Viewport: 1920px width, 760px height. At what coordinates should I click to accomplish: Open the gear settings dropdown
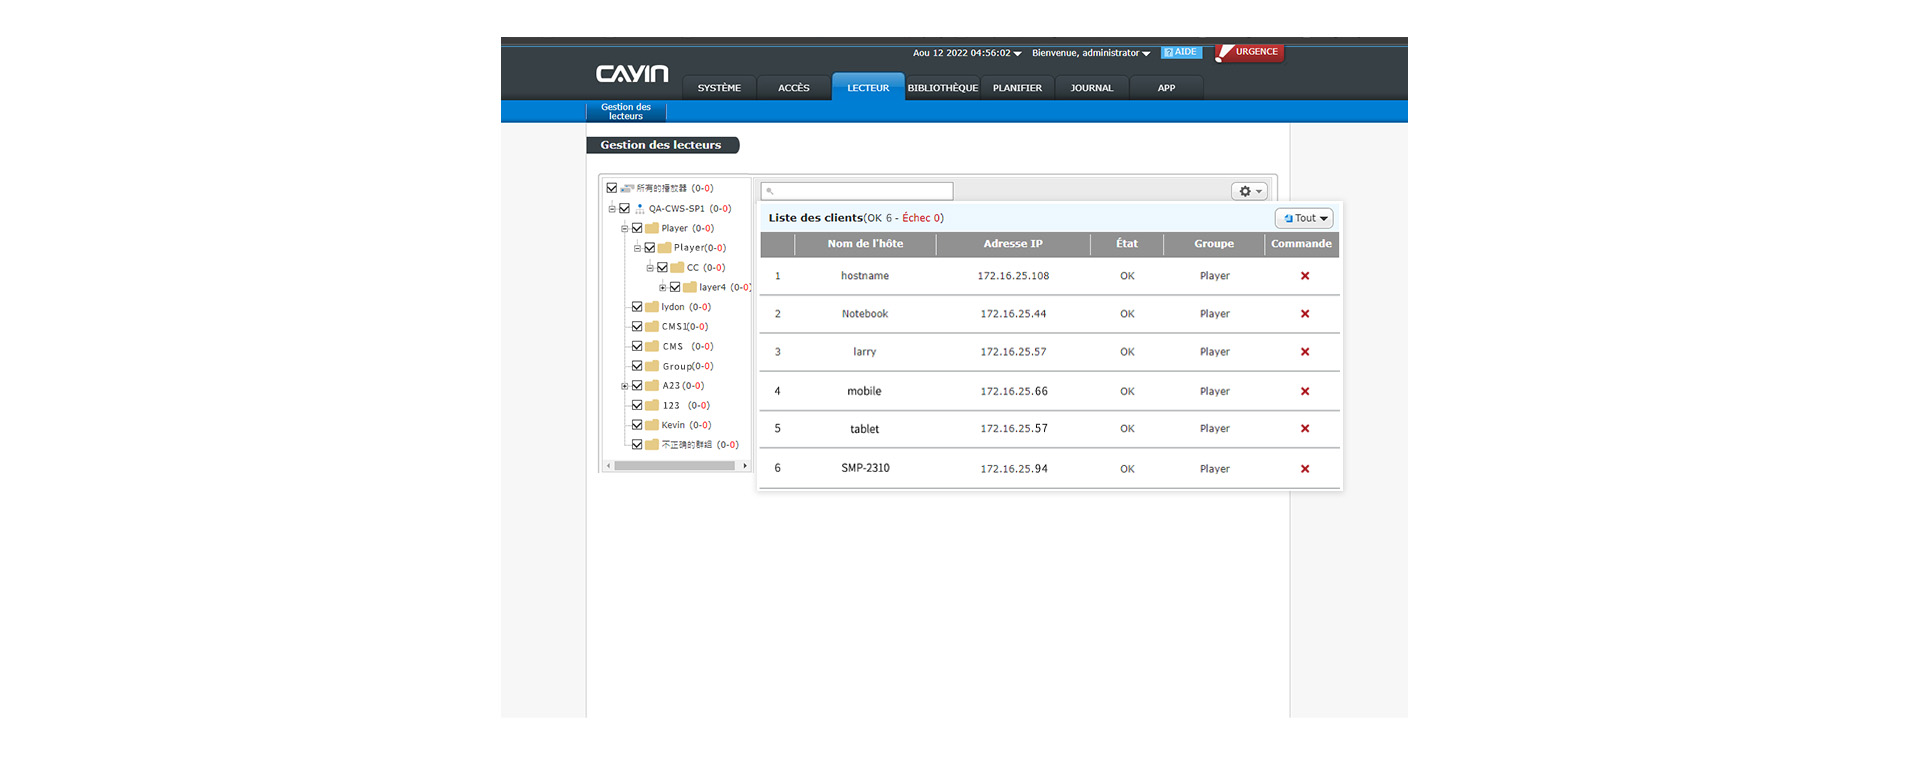[1249, 191]
